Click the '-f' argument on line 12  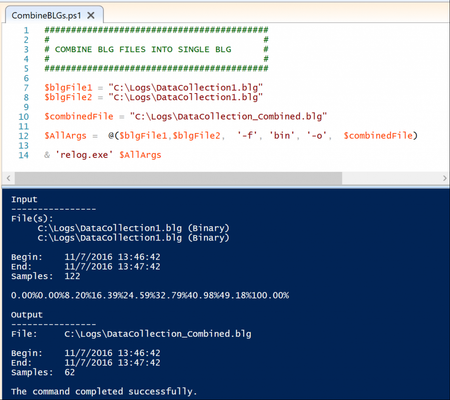pos(247,136)
